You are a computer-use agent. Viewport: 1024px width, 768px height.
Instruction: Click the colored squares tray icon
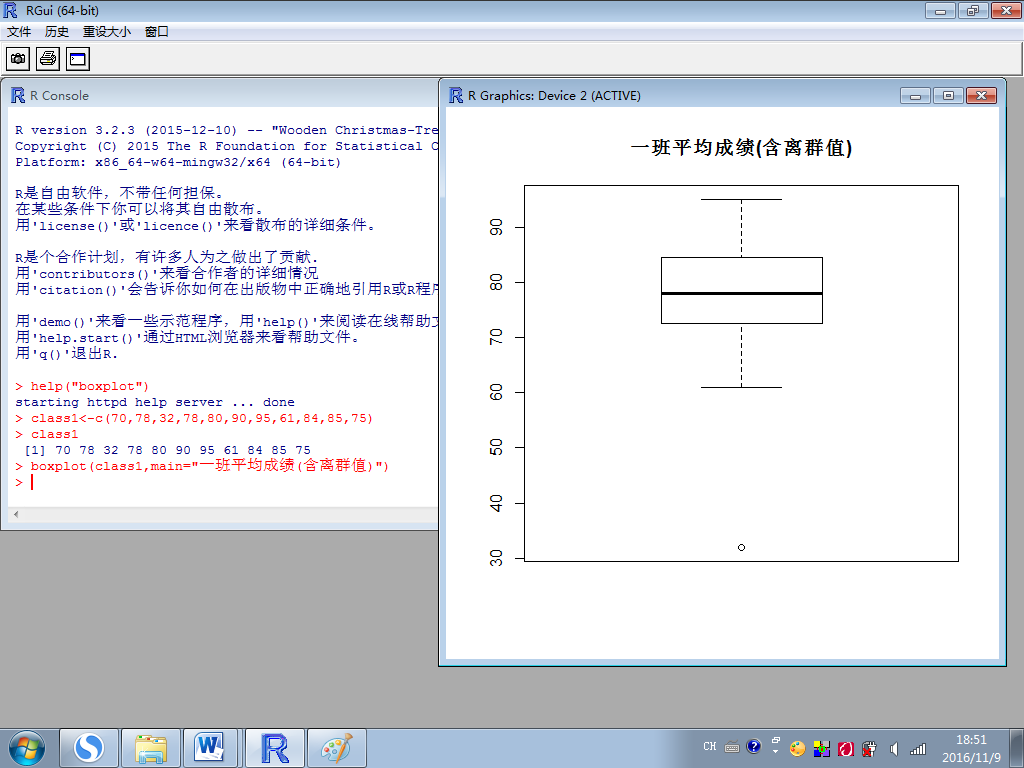[x=822, y=748]
